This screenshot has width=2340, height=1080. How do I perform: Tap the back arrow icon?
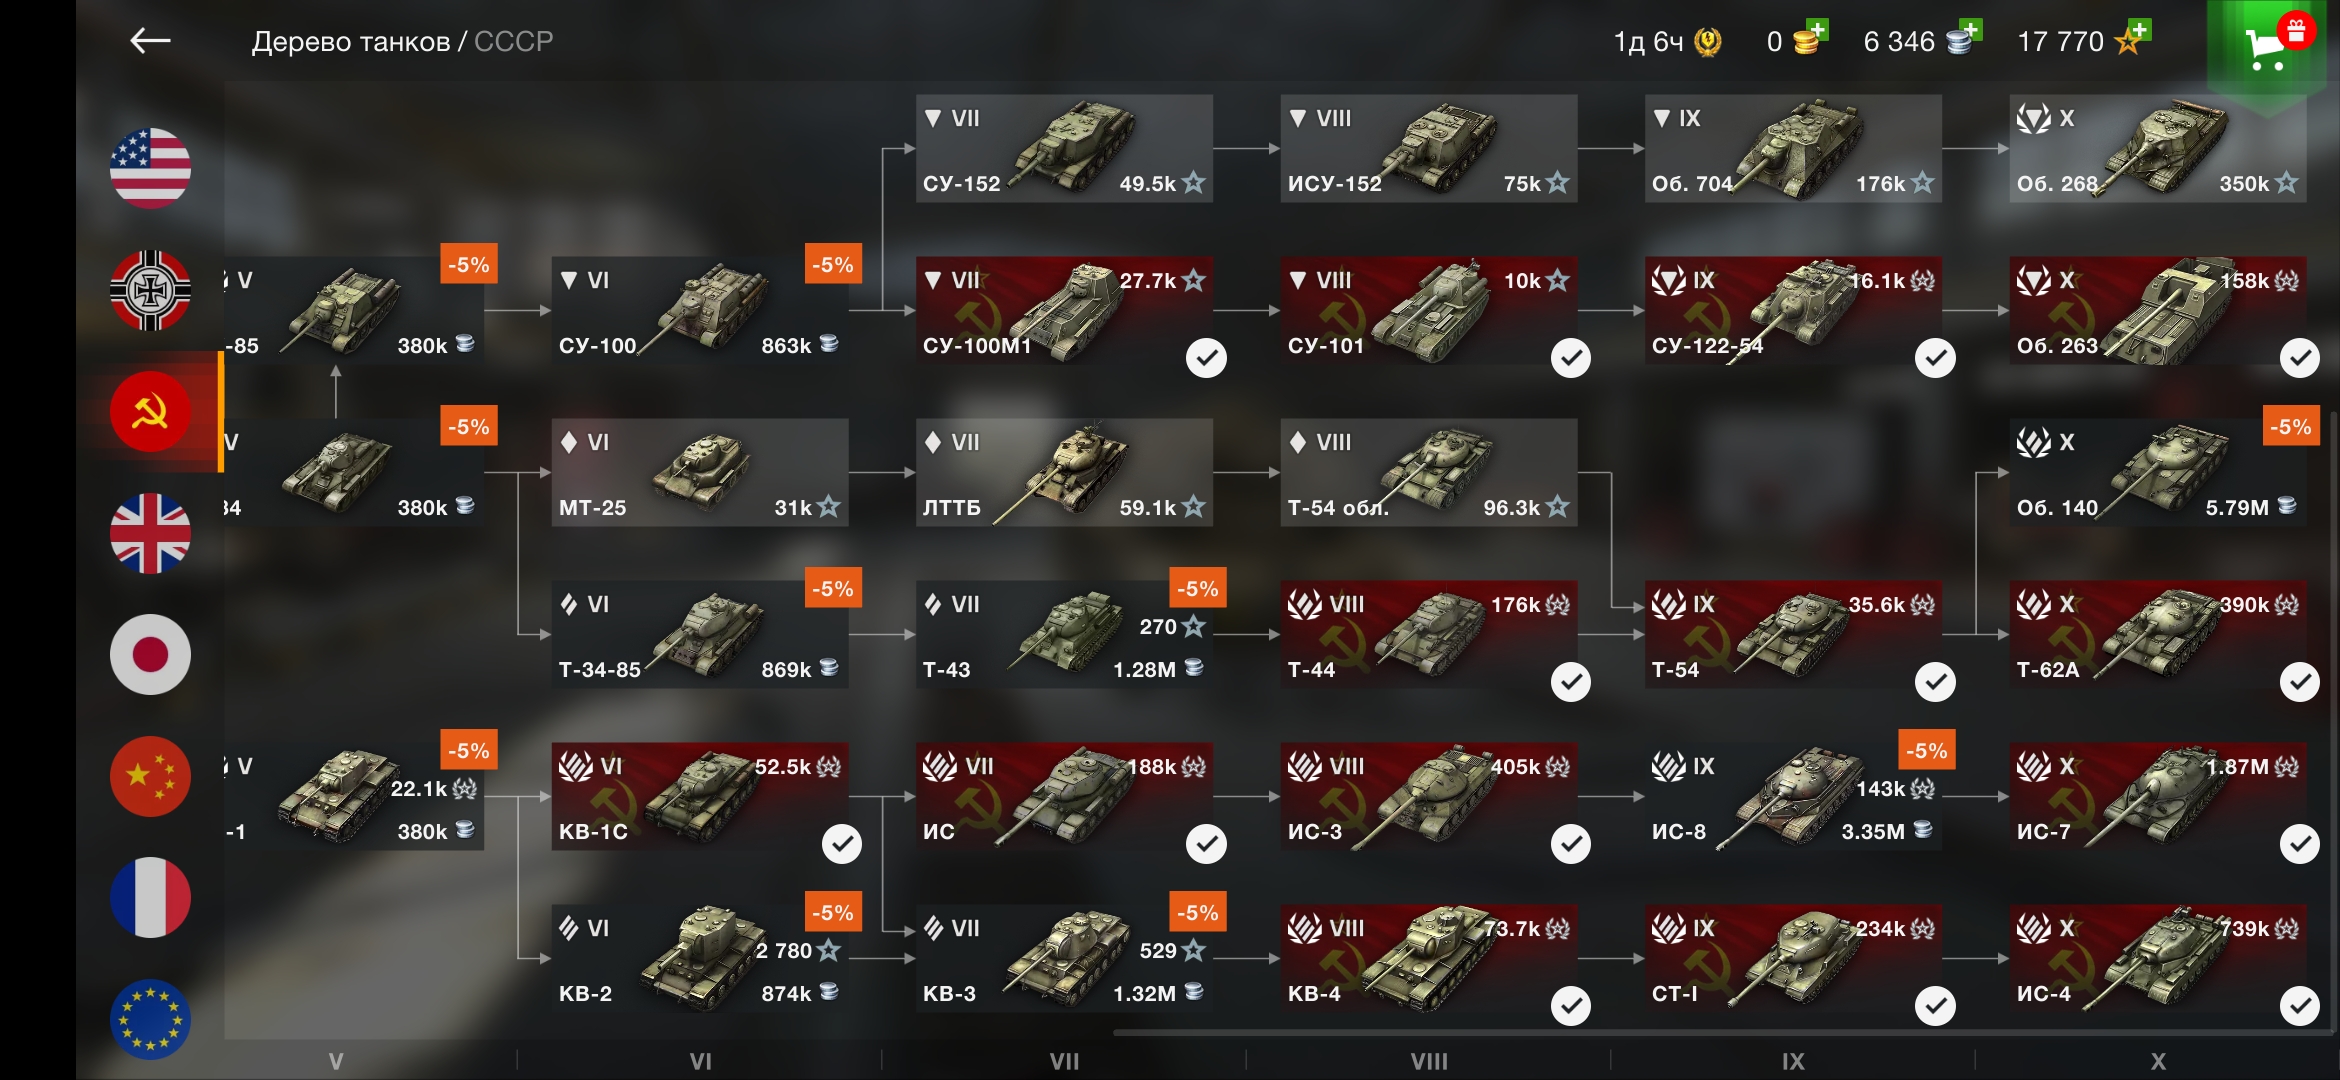point(150,41)
